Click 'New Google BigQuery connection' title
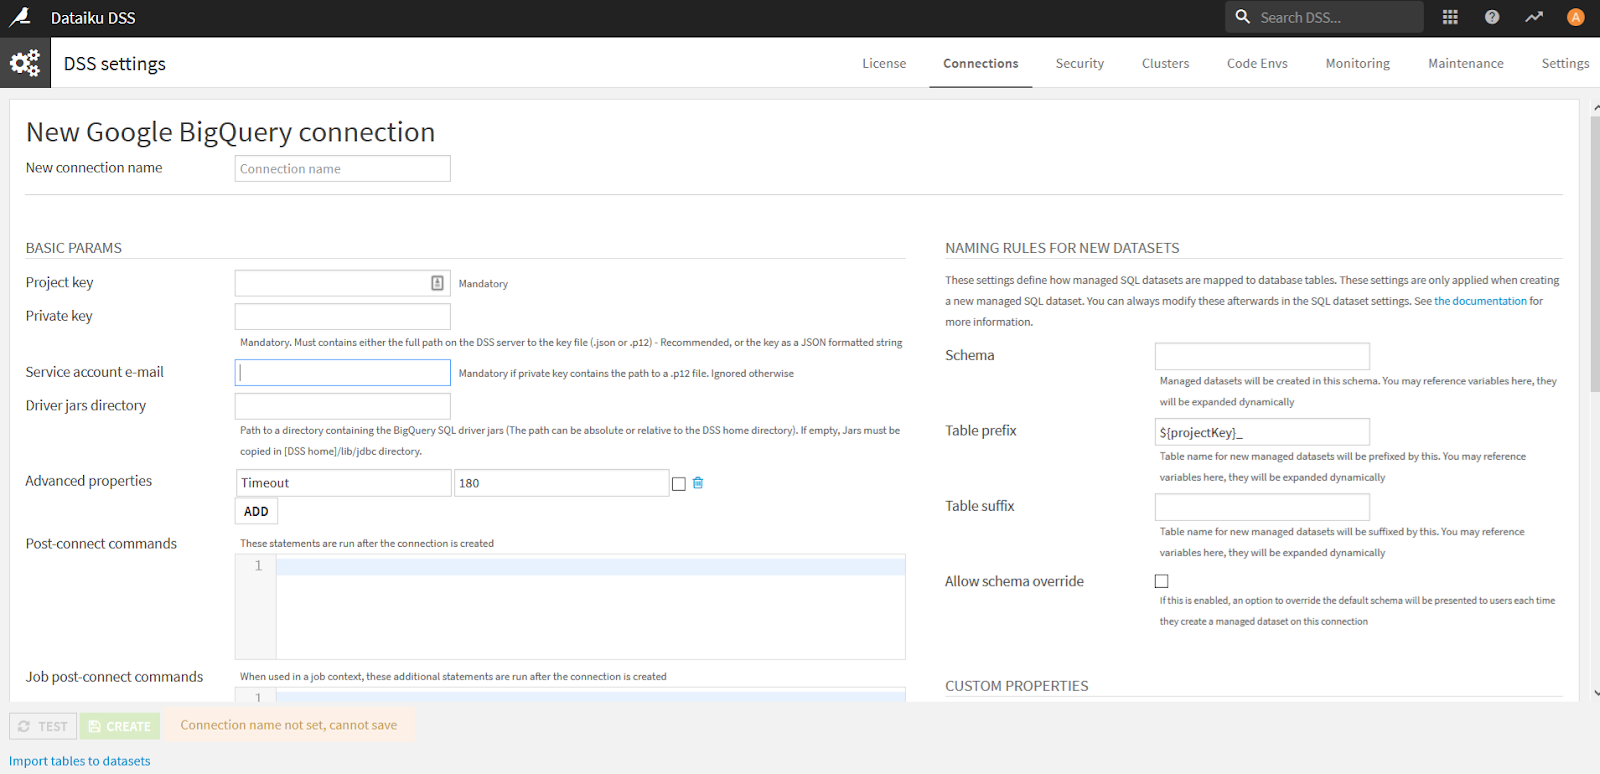1600x774 pixels. (231, 132)
